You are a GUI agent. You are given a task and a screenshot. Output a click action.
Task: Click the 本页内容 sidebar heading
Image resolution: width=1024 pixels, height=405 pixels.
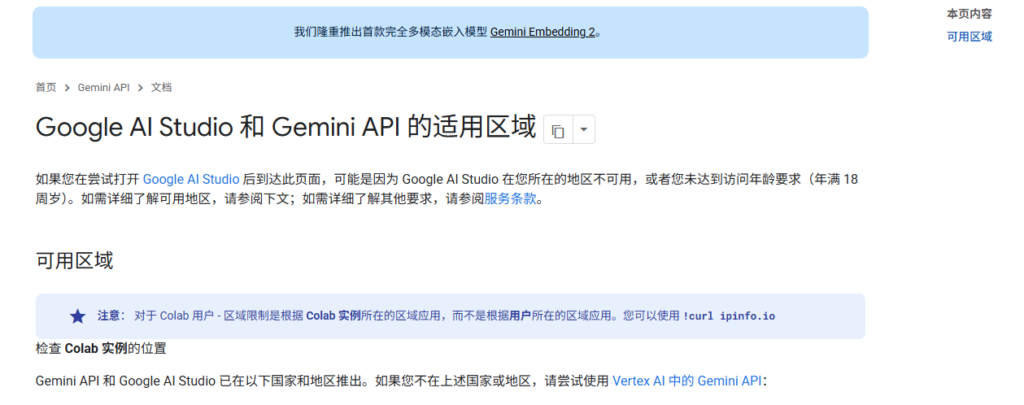coord(969,14)
